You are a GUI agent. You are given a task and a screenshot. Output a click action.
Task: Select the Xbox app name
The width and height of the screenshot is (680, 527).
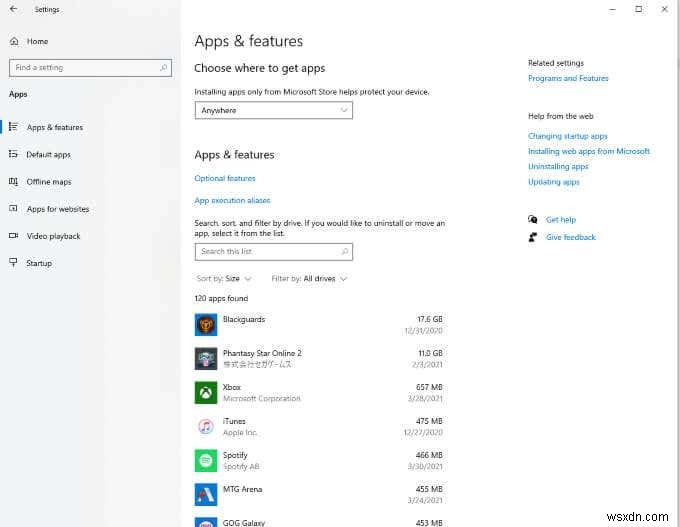pyautogui.click(x=232, y=387)
